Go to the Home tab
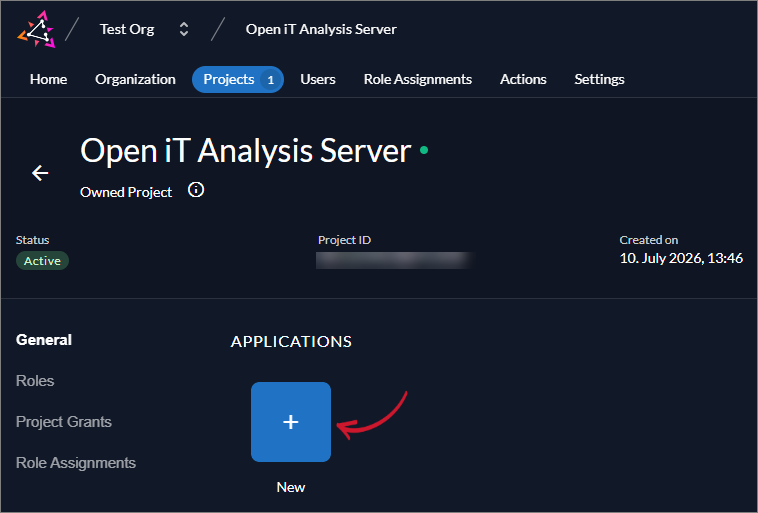Image resolution: width=758 pixels, height=513 pixels. (x=48, y=79)
